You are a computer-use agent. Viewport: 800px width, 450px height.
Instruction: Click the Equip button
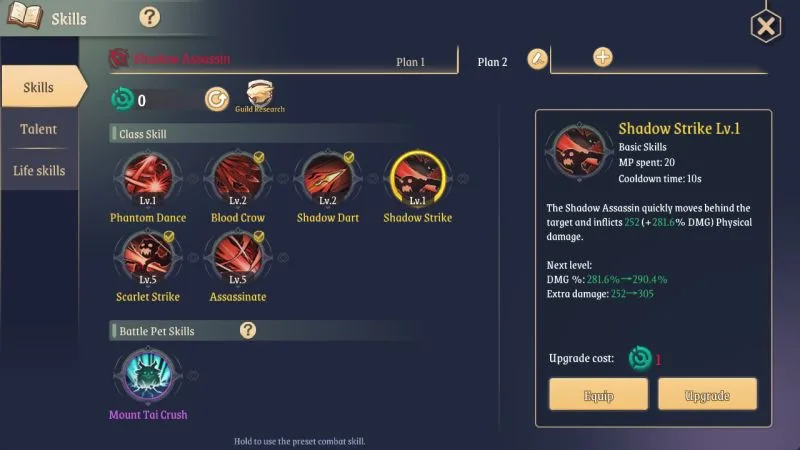click(598, 394)
